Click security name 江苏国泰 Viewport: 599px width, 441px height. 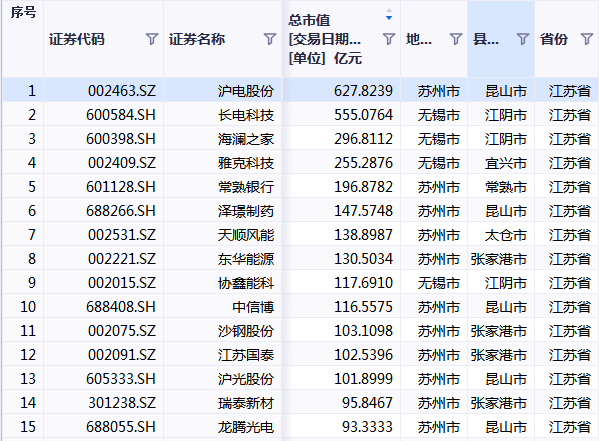click(246, 355)
